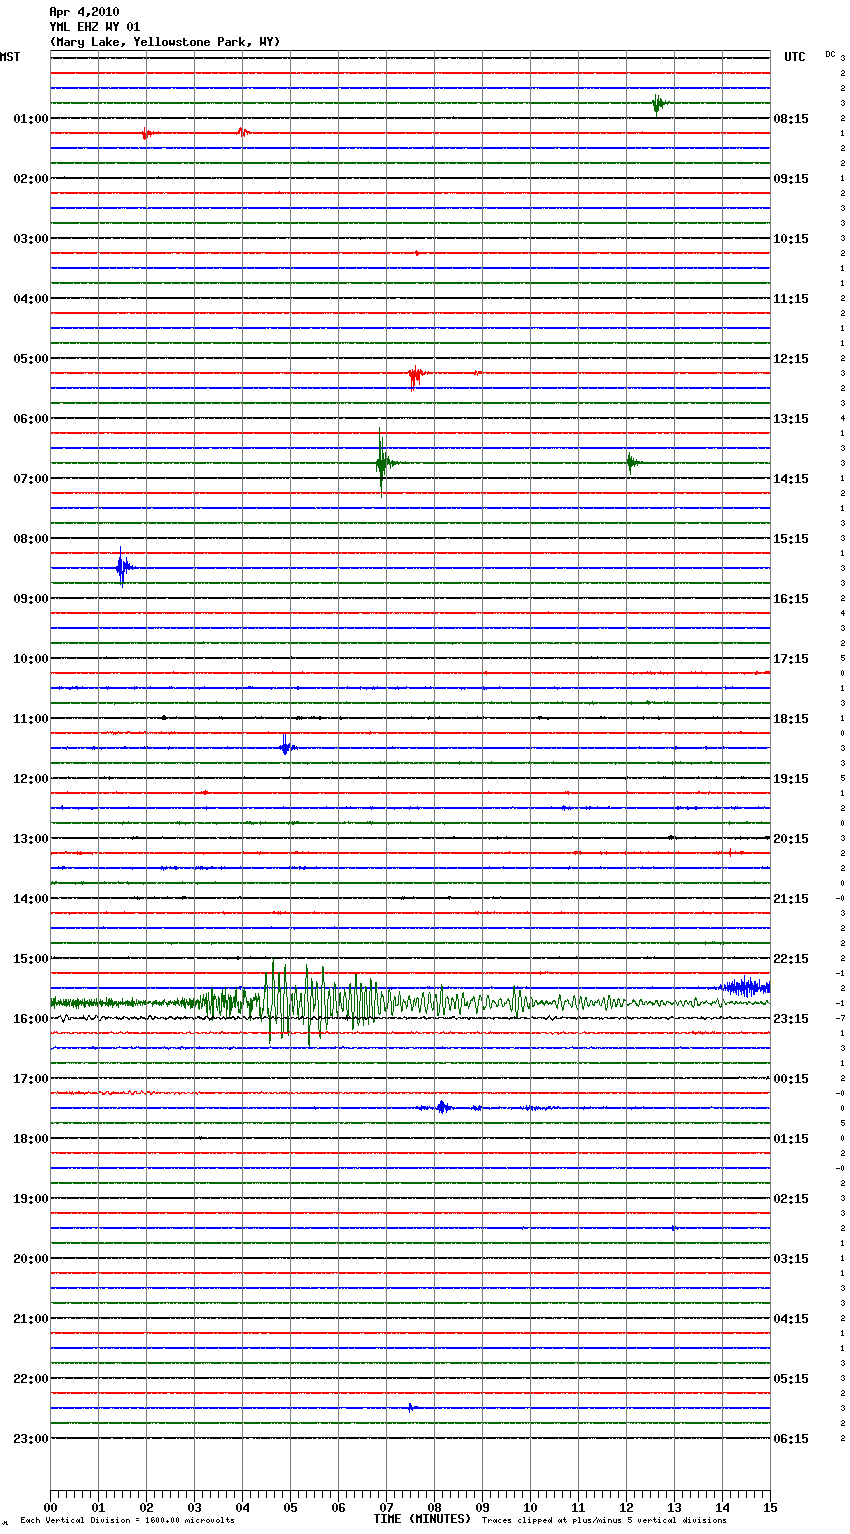Click the "UTC" column header

coord(795,57)
